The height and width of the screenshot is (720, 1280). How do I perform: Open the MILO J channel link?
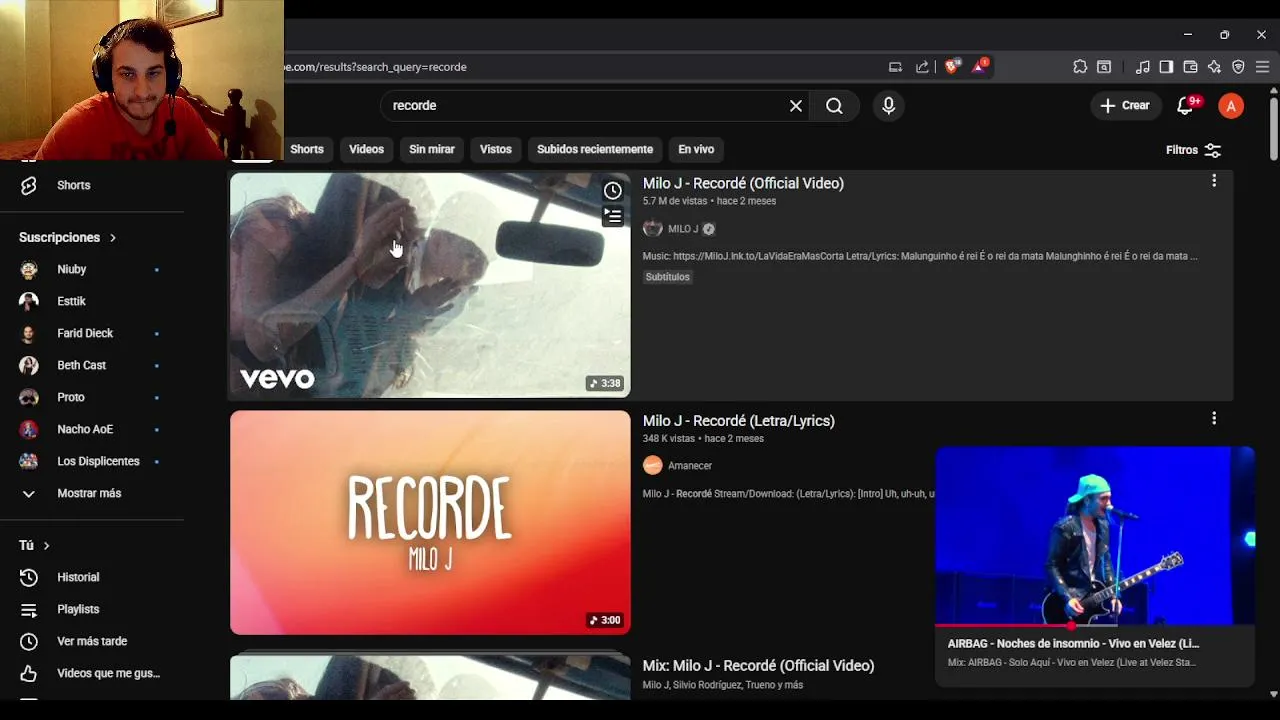coord(683,229)
